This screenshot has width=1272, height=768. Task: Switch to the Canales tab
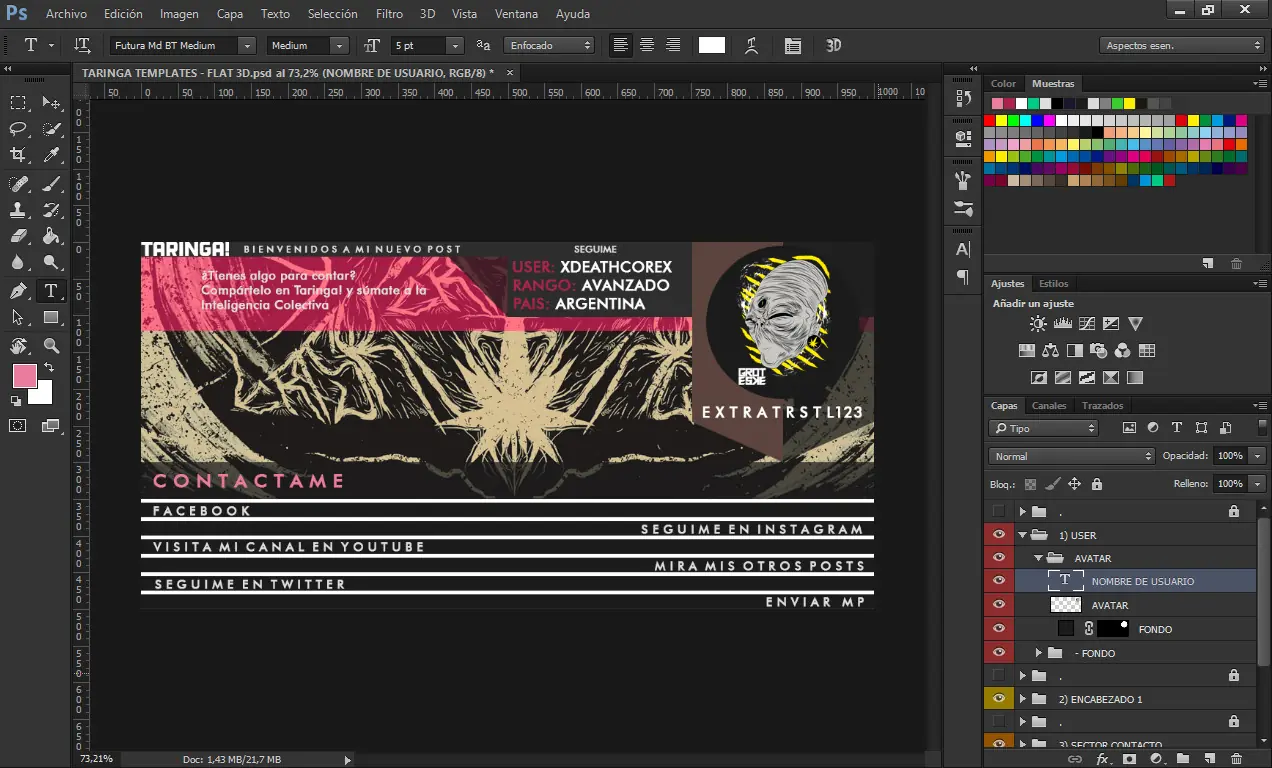(x=1049, y=406)
